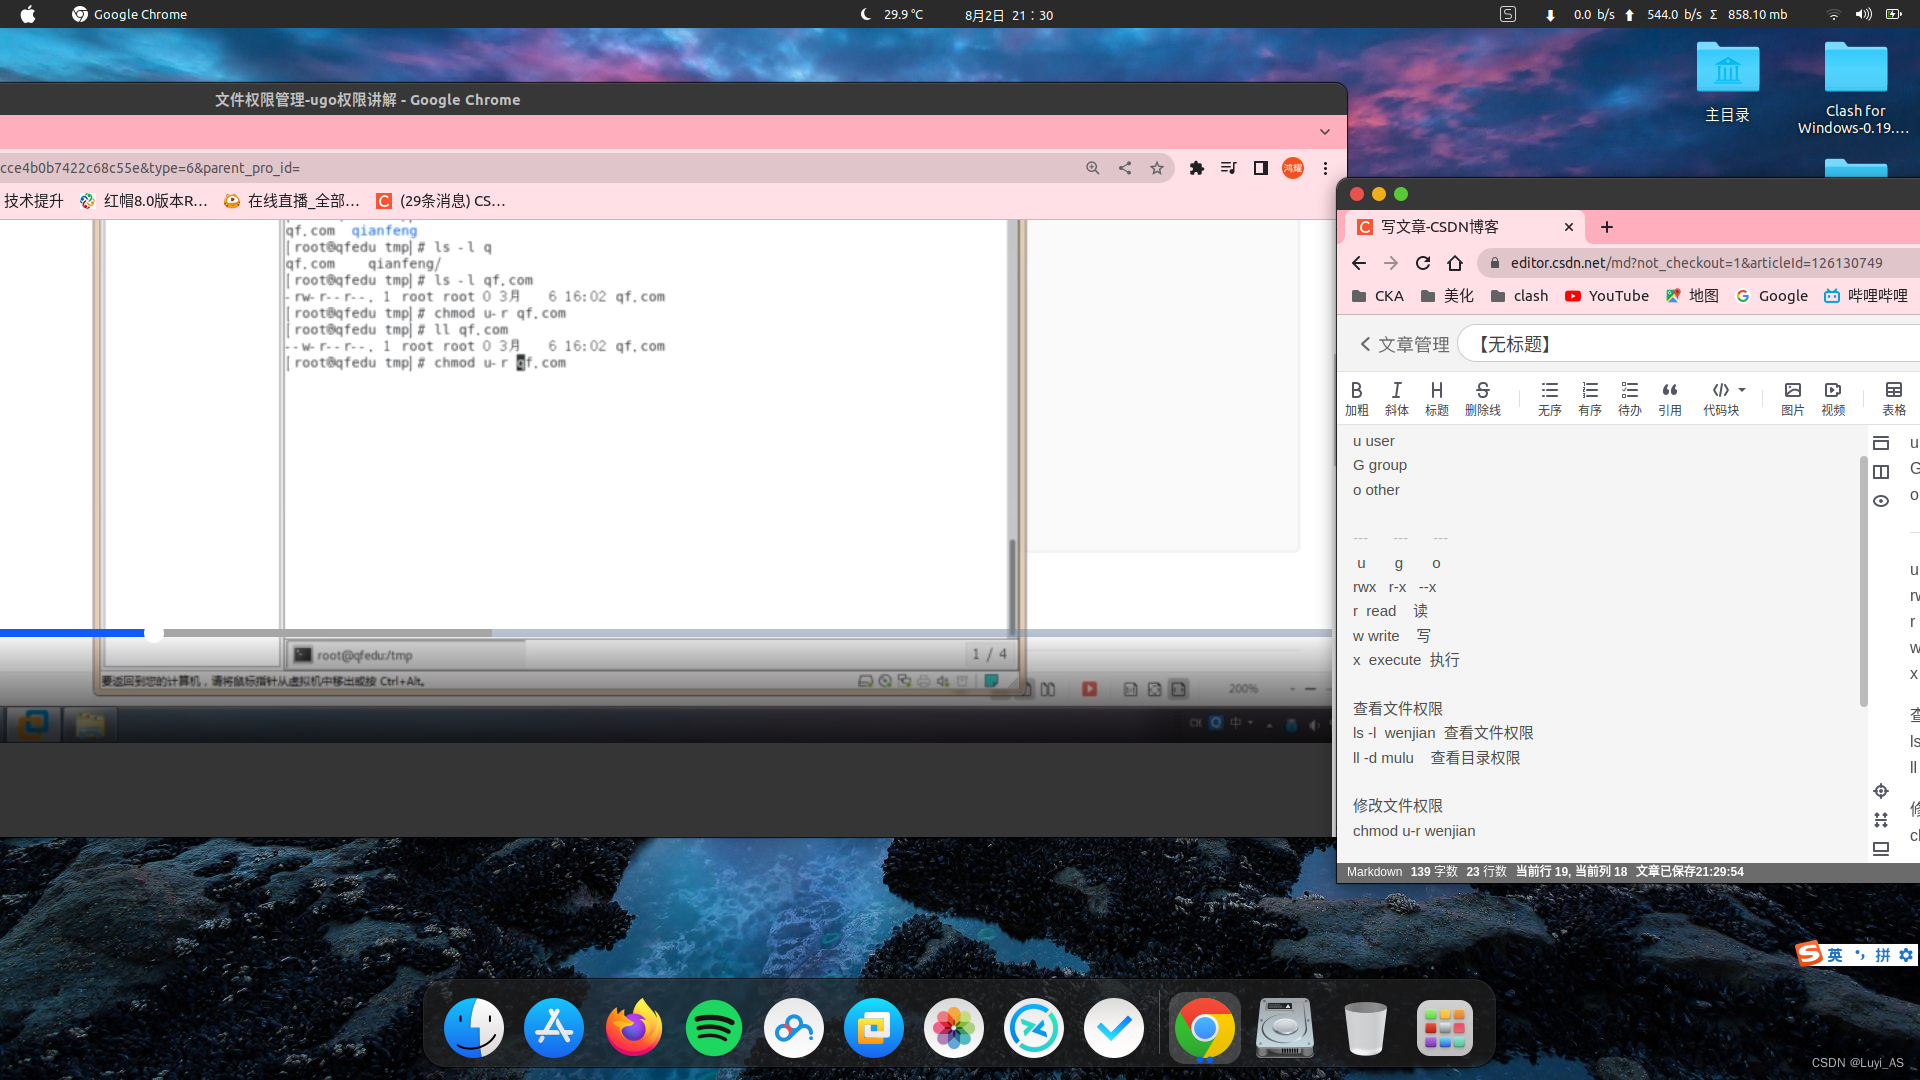Image resolution: width=1920 pixels, height=1080 pixels.
Task: Open the clash bookmark folder
Action: click(x=1519, y=296)
